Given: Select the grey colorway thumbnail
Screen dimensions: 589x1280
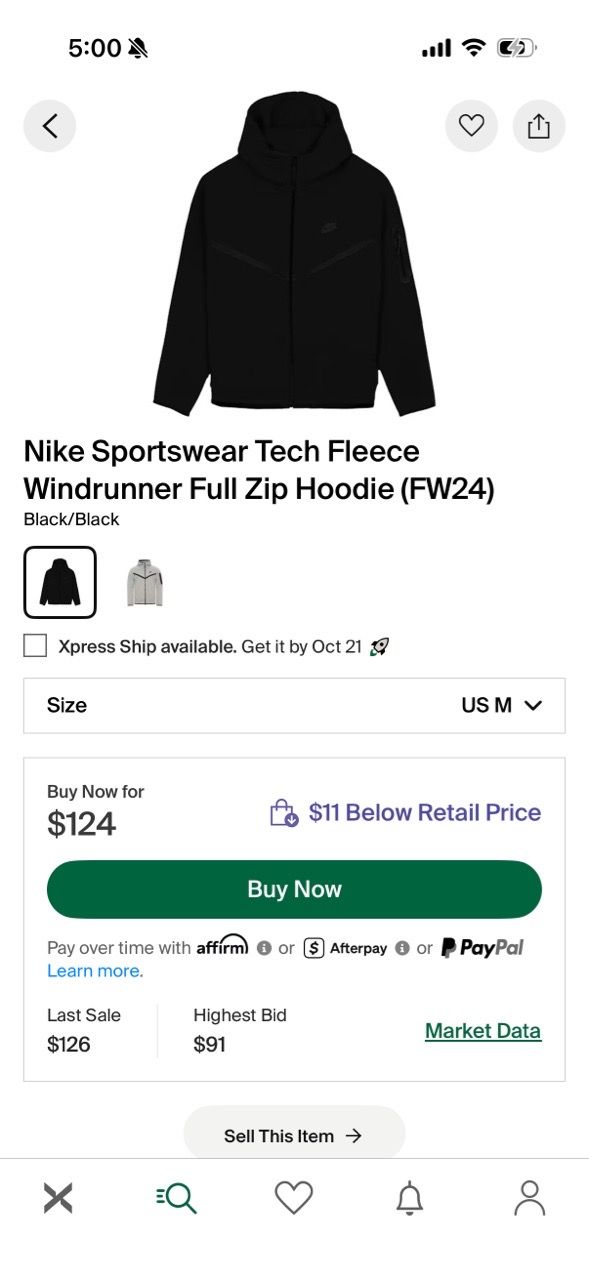Looking at the screenshot, I should click(x=144, y=583).
